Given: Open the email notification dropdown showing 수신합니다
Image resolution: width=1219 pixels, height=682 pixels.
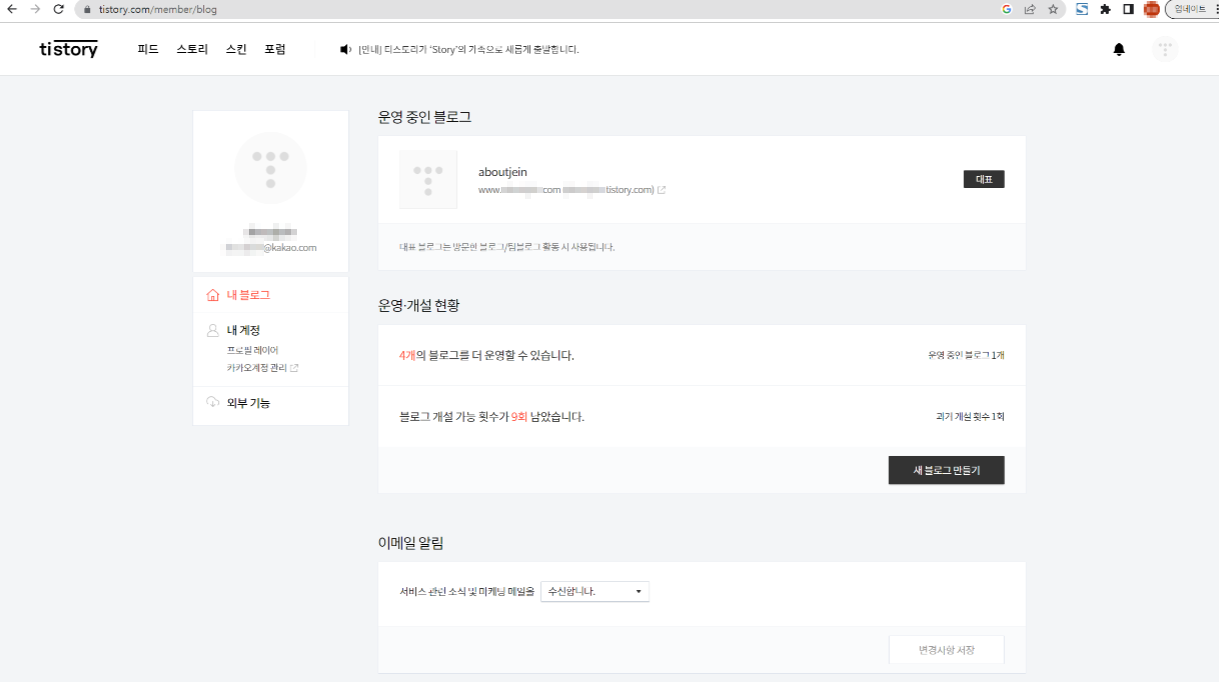Looking at the screenshot, I should [x=594, y=591].
